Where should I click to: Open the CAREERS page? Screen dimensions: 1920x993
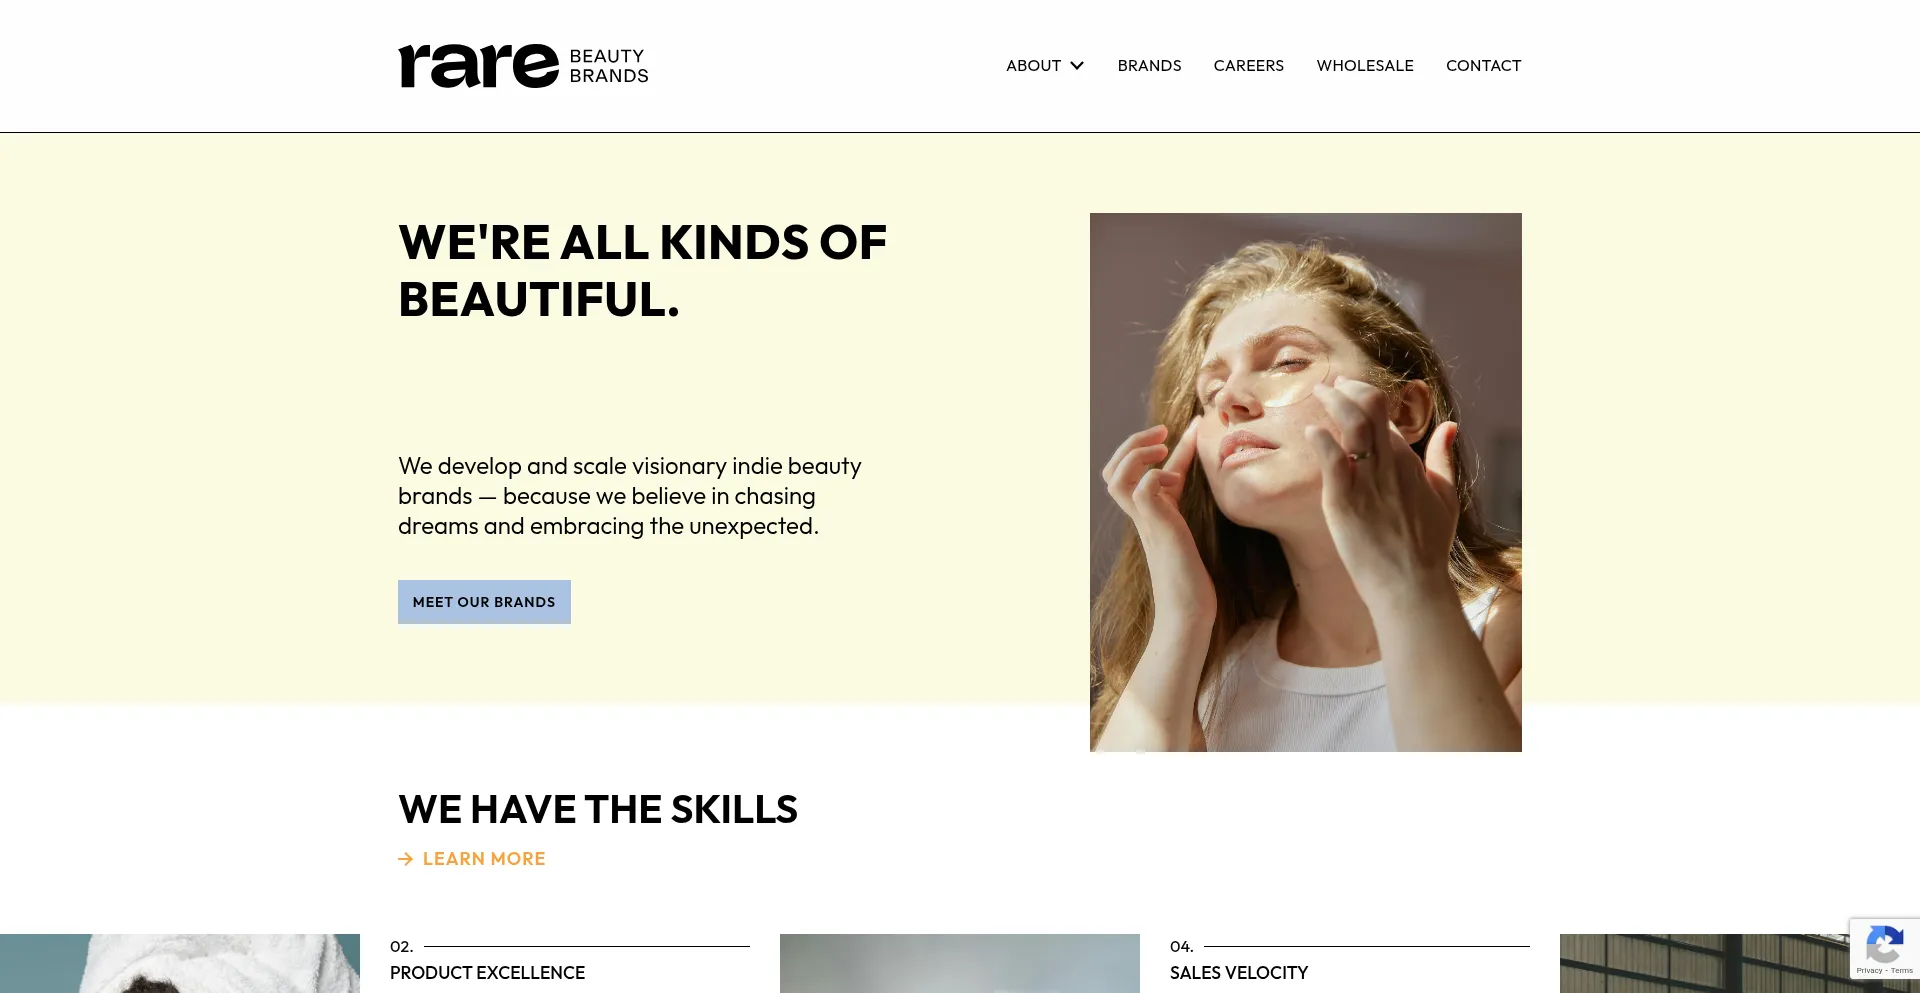tap(1248, 65)
